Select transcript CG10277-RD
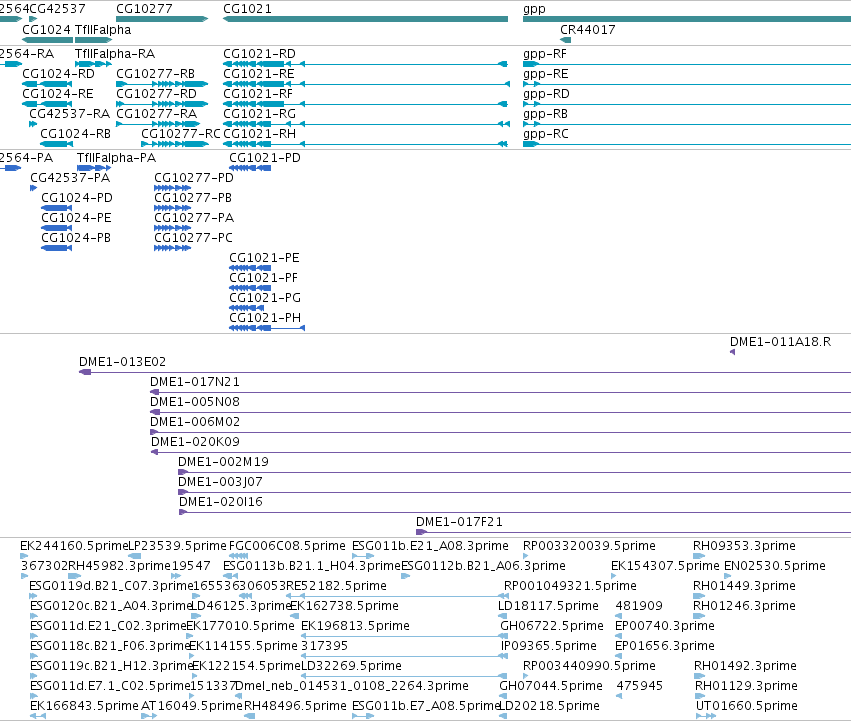The width and height of the screenshot is (851, 721). click(x=156, y=94)
